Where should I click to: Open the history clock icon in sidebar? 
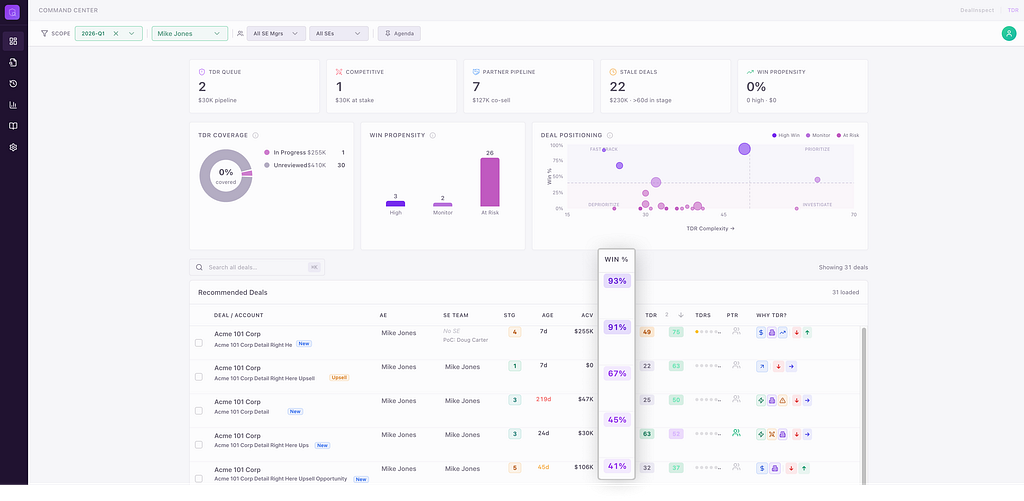tap(13, 84)
